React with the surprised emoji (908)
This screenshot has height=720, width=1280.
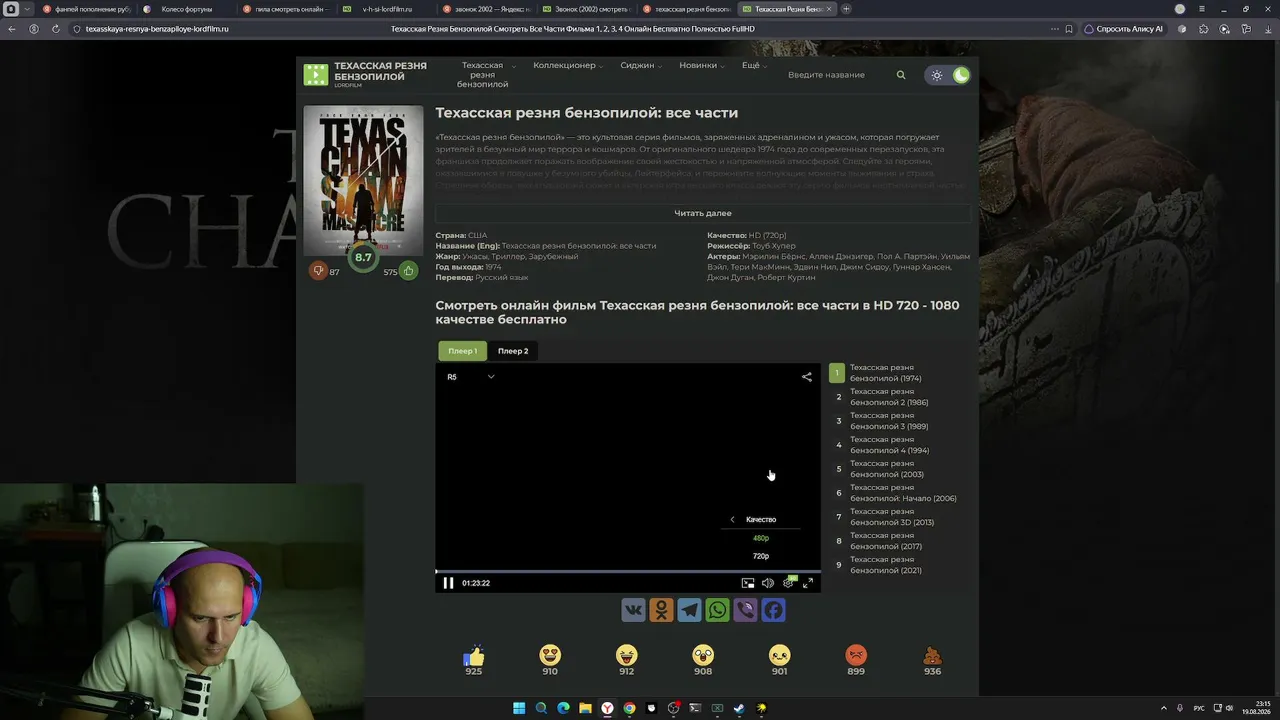(x=703, y=655)
